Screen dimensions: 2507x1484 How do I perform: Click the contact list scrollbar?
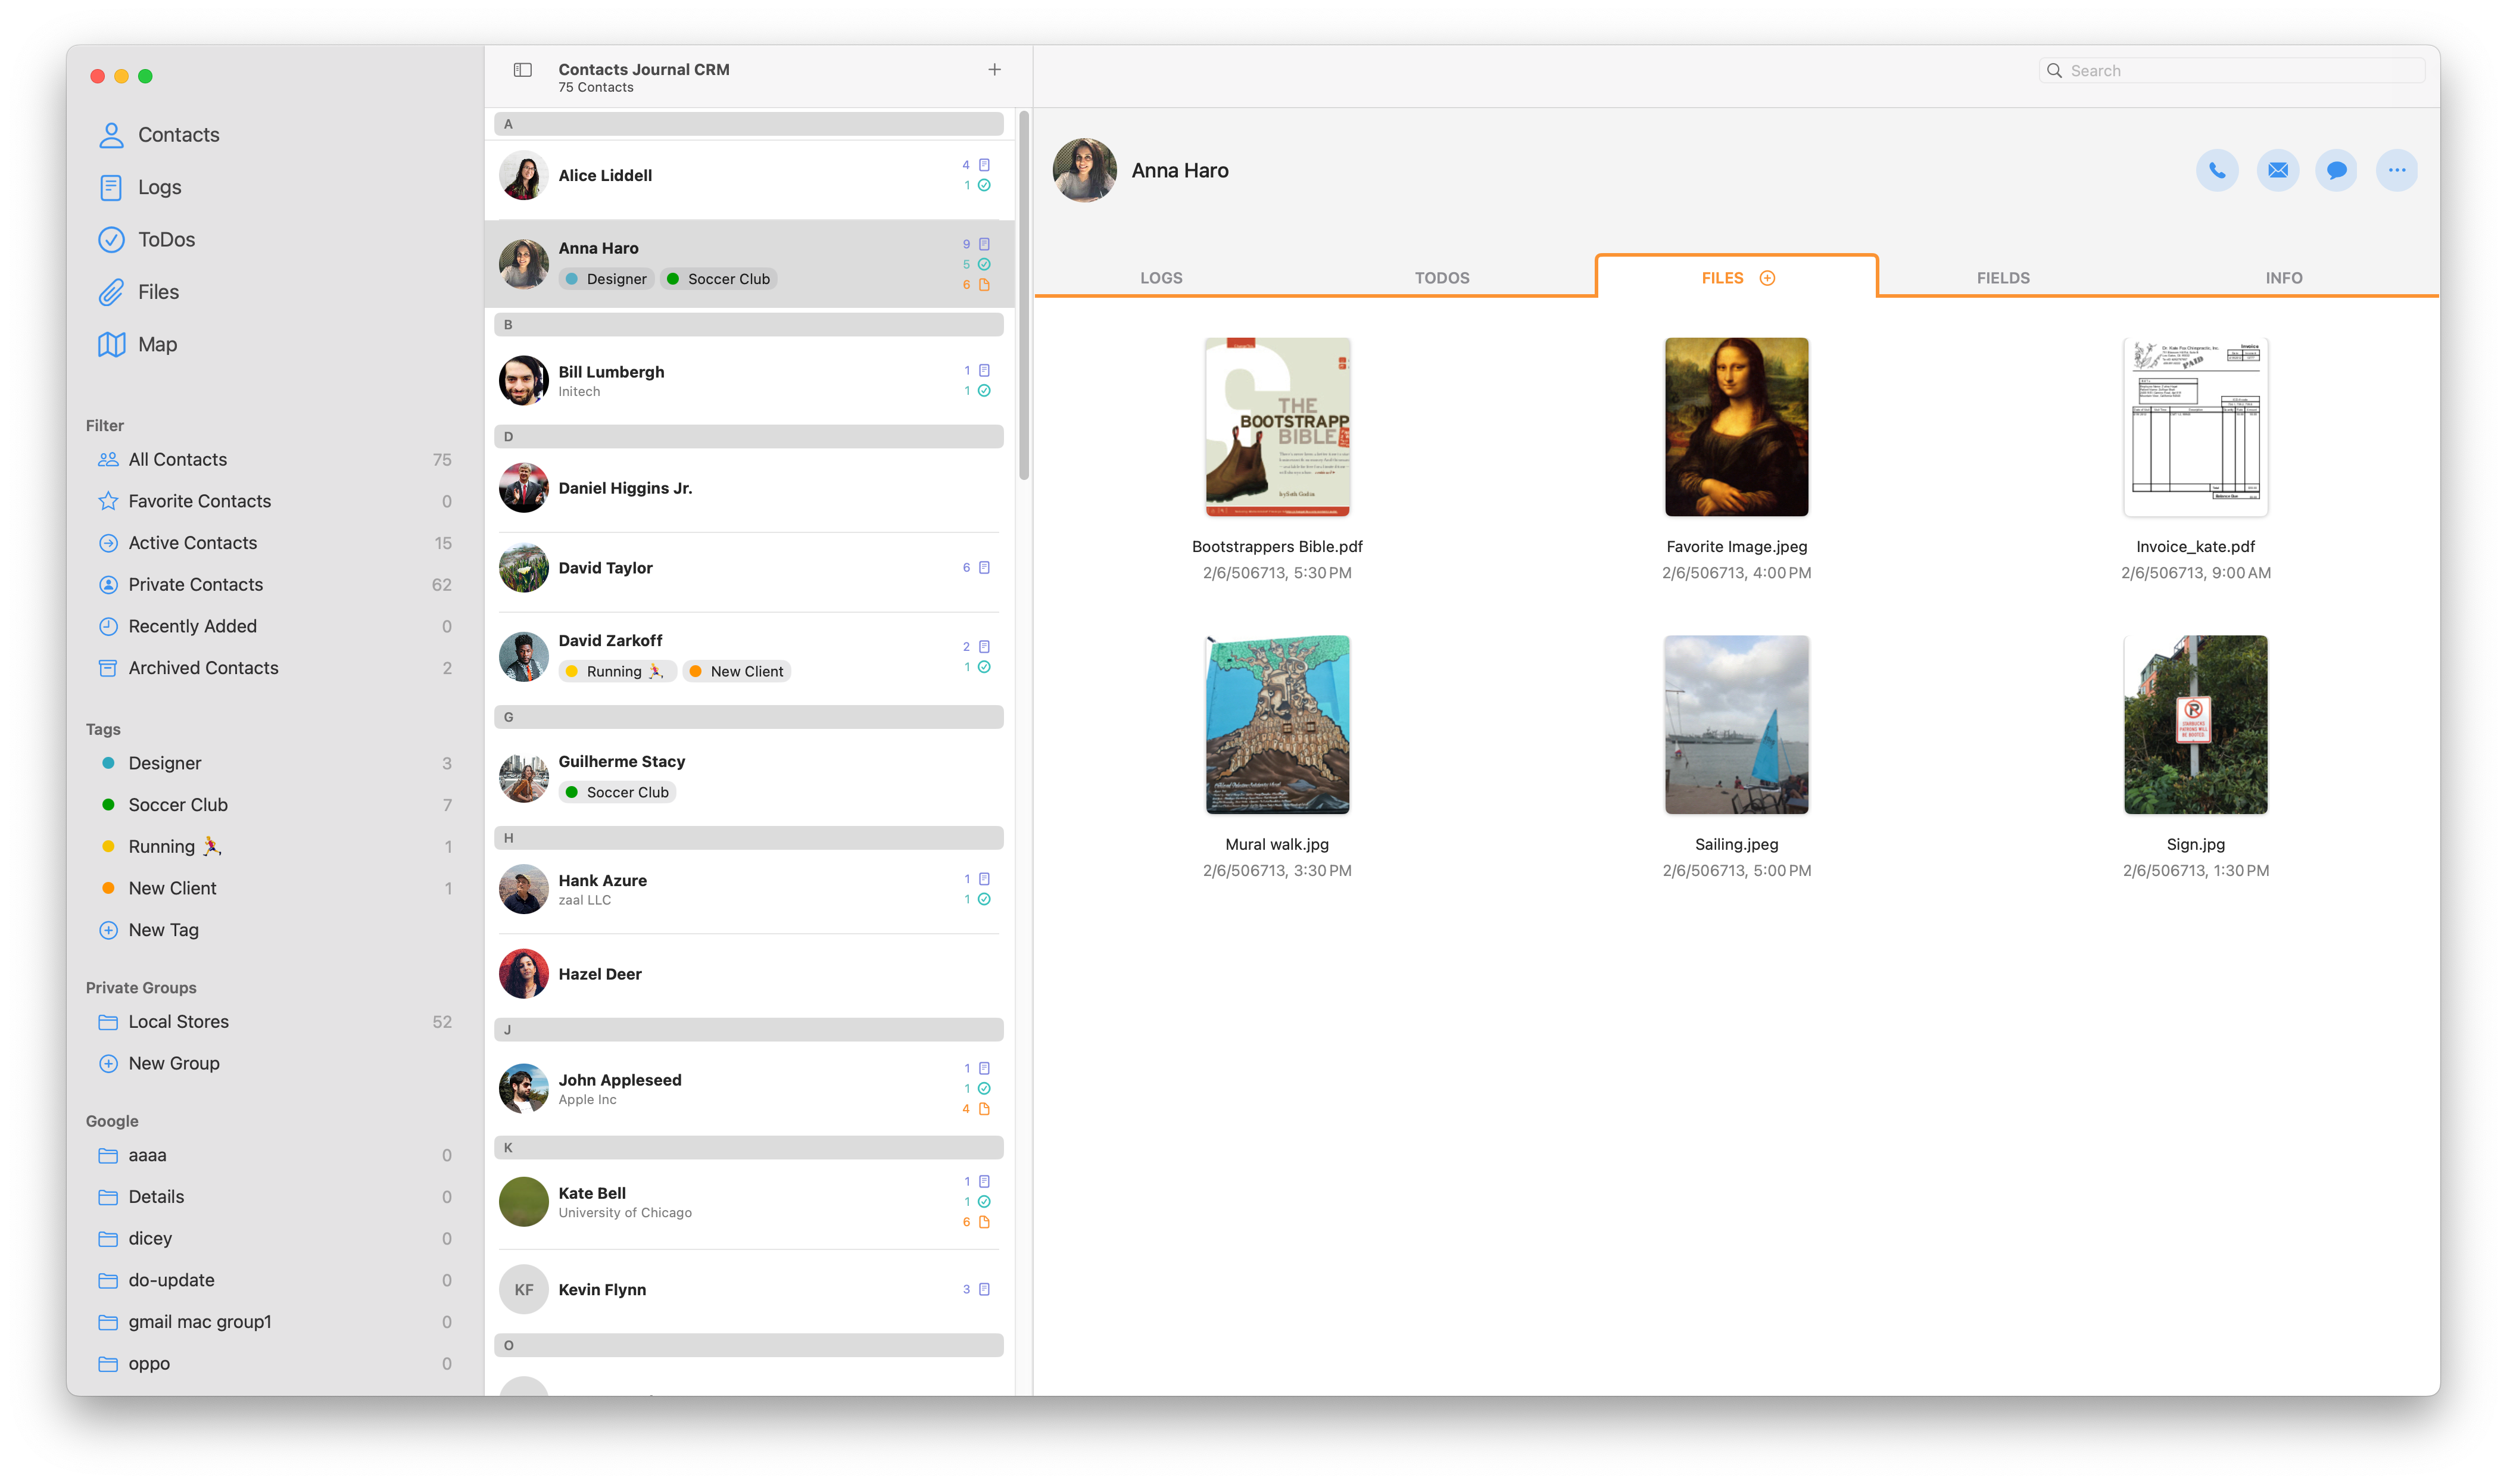pyautogui.click(x=1023, y=296)
